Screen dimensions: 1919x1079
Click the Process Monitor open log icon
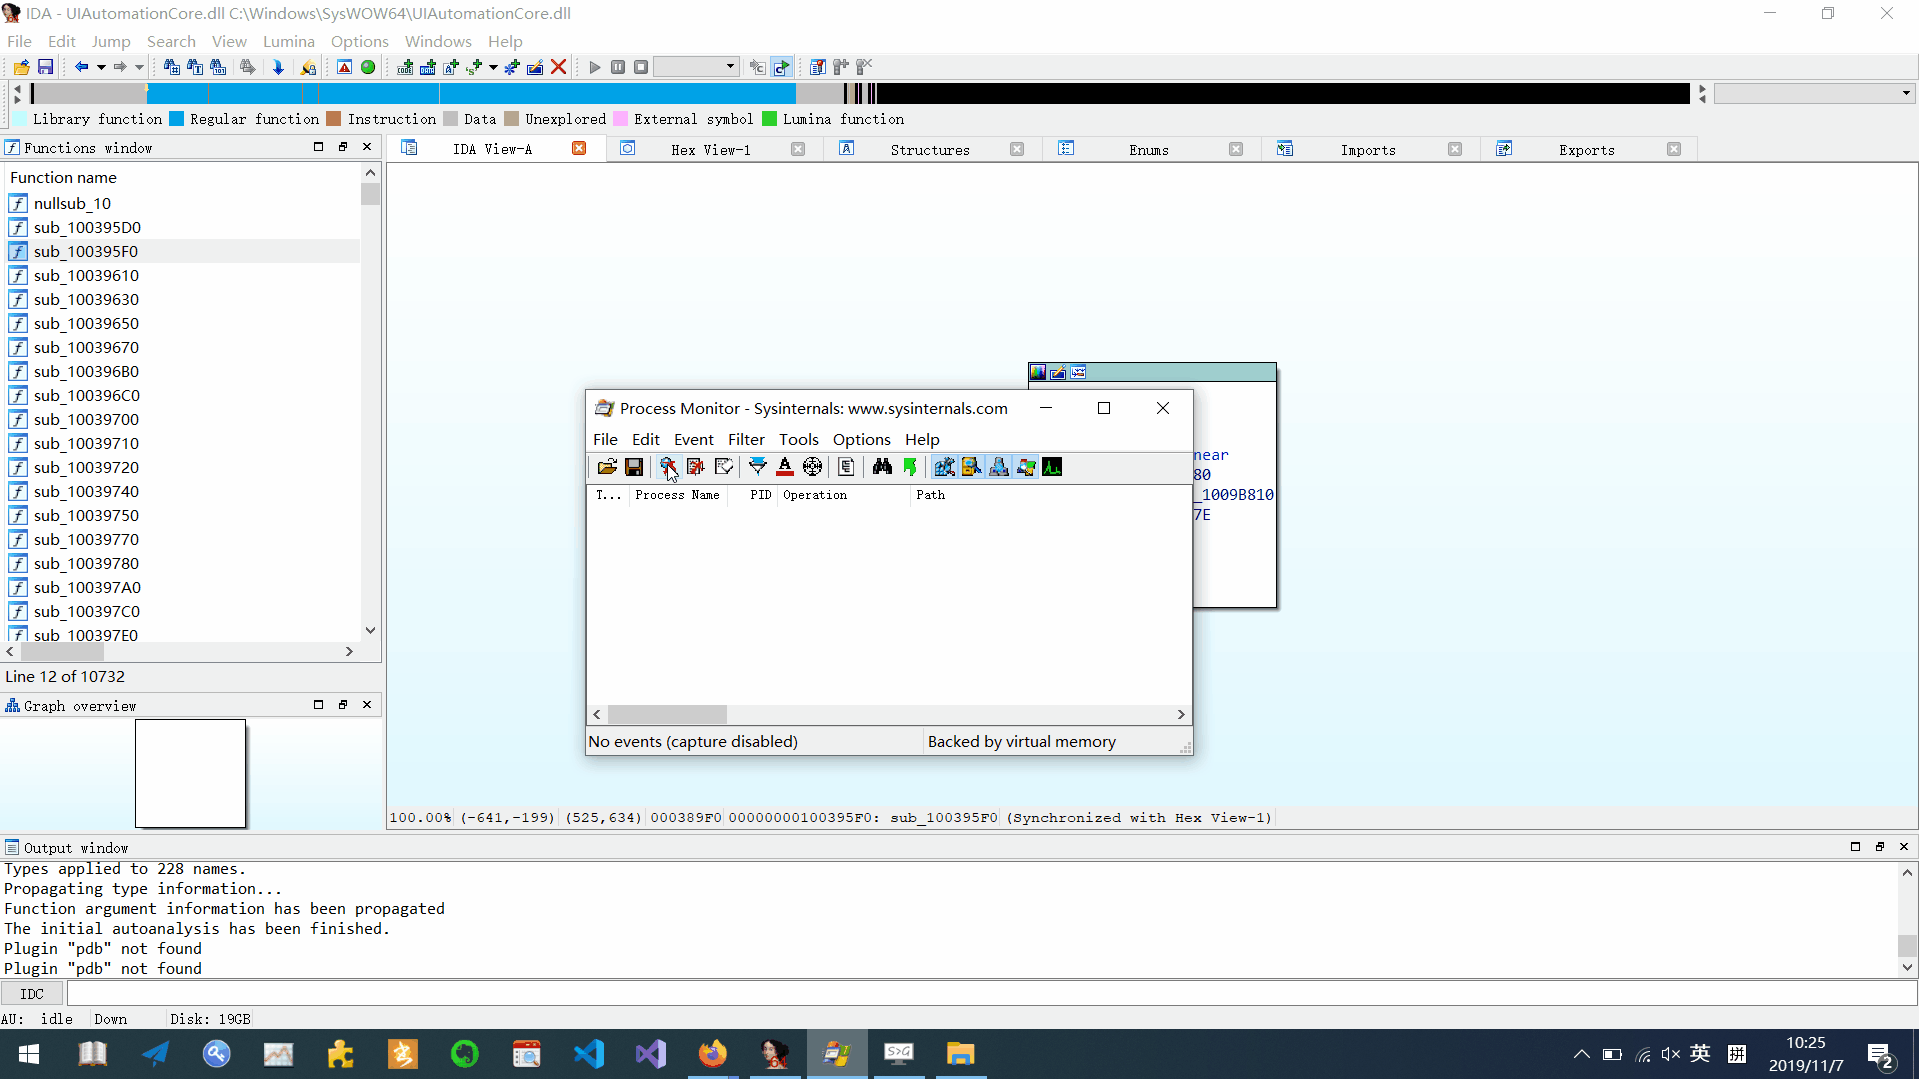click(607, 467)
